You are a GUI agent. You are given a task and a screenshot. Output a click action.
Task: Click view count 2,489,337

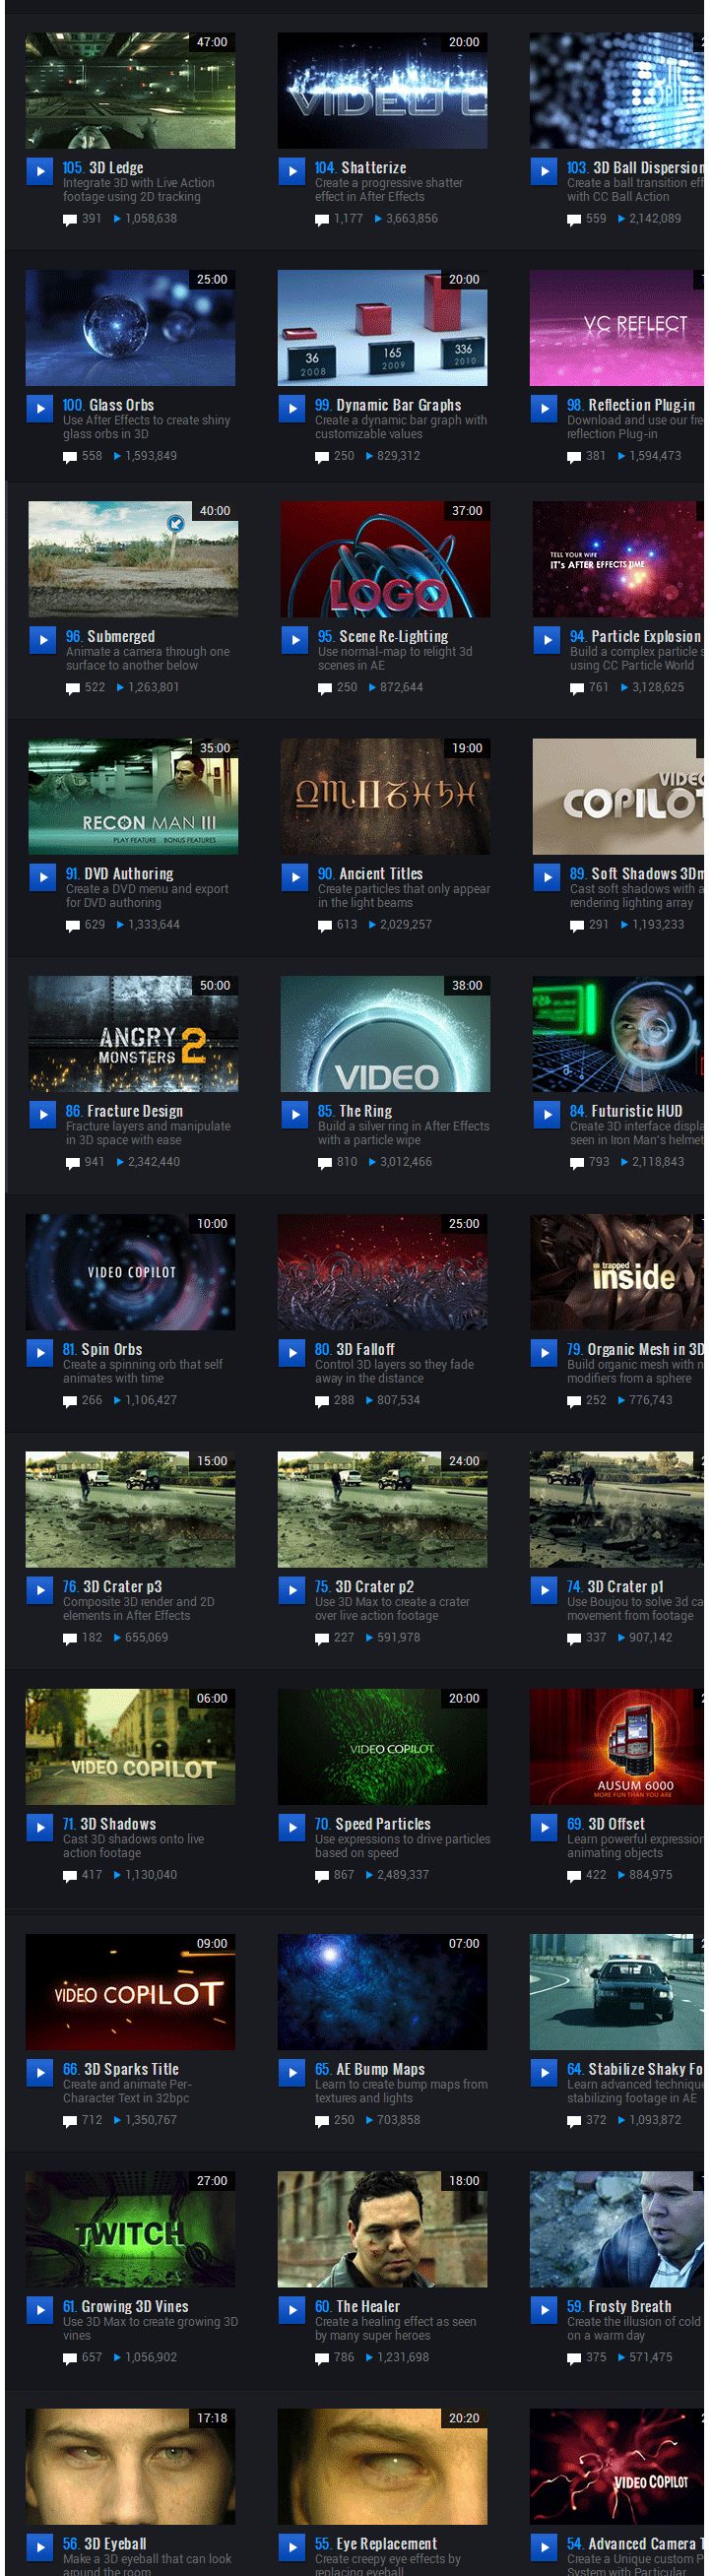(403, 1875)
